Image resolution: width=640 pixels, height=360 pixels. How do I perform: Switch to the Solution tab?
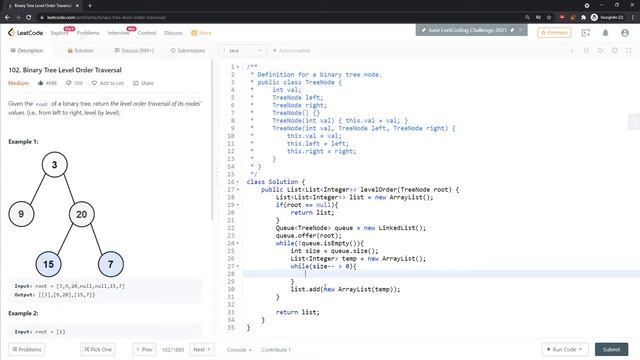click(x=80, y=51)
